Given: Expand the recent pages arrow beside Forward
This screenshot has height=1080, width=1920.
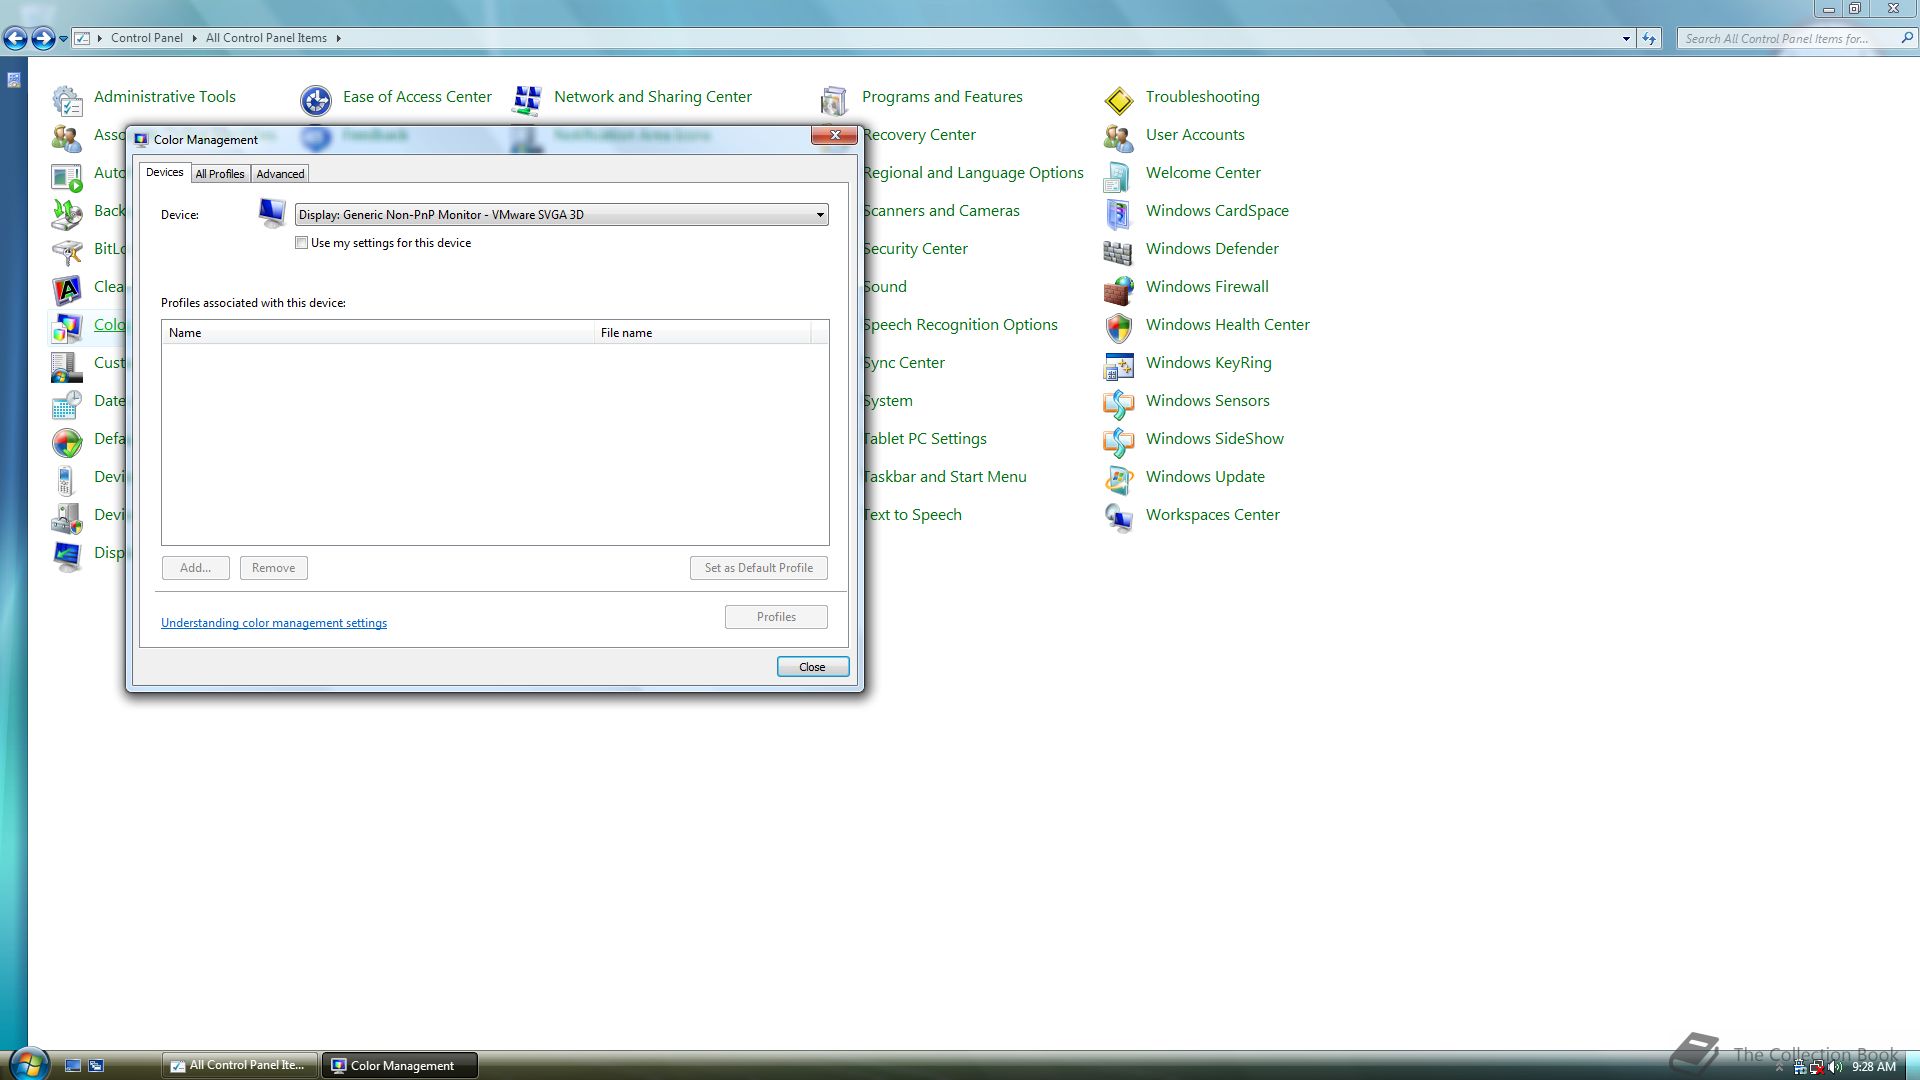Looking at the screenshot, I should coord(64,39).
